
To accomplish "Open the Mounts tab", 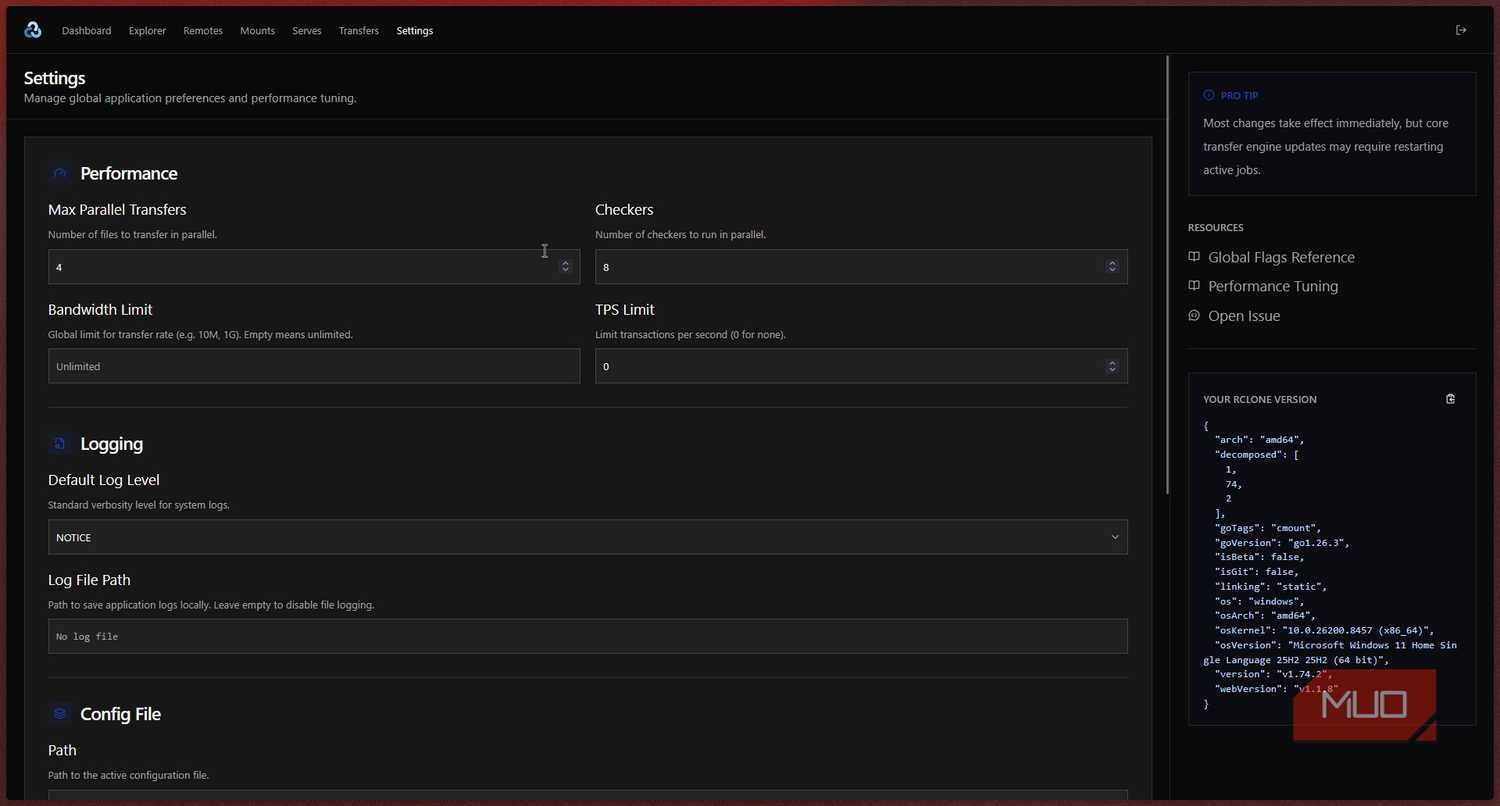I will pos(257,31).
